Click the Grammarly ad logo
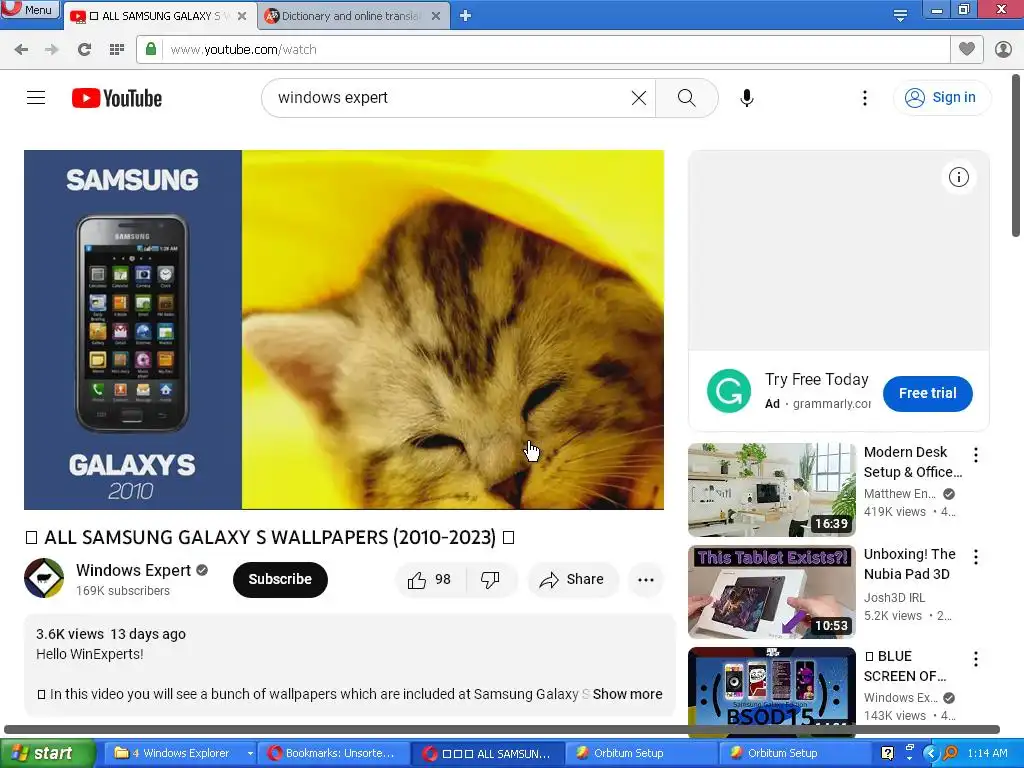The height and width of the screenshot is (768, 1024). (x=729, y=391)
